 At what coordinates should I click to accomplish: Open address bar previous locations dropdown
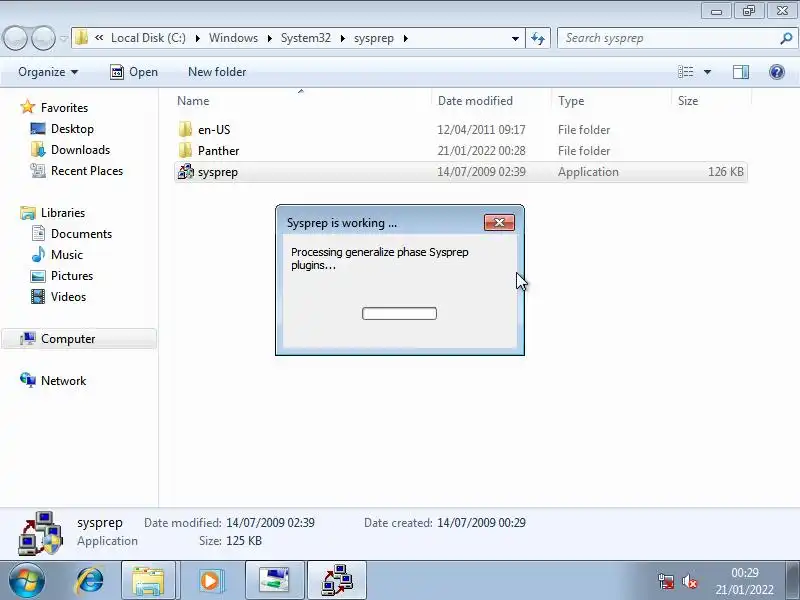515,38
